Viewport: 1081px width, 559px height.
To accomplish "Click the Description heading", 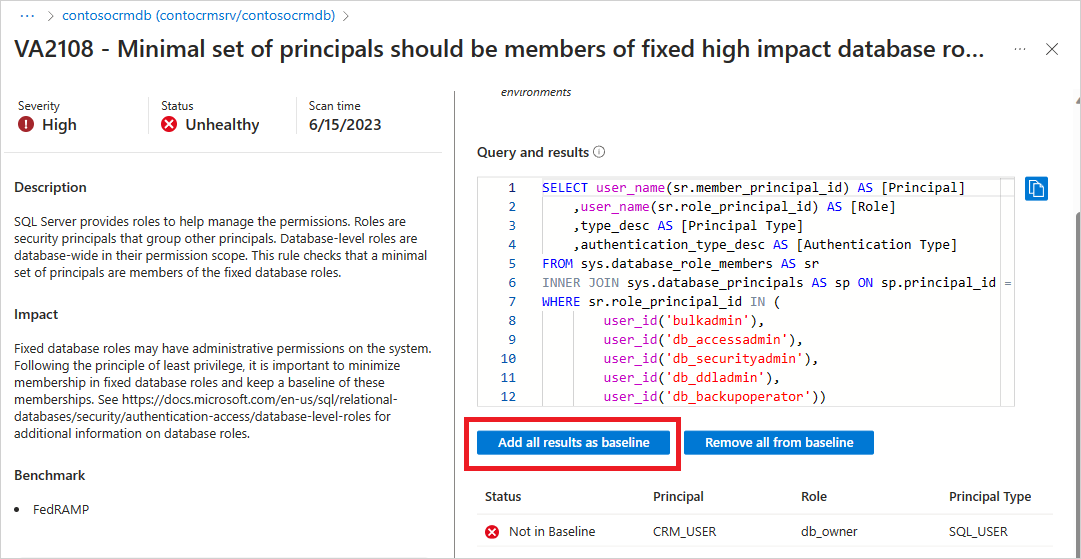I will click(x=50, y=187).
